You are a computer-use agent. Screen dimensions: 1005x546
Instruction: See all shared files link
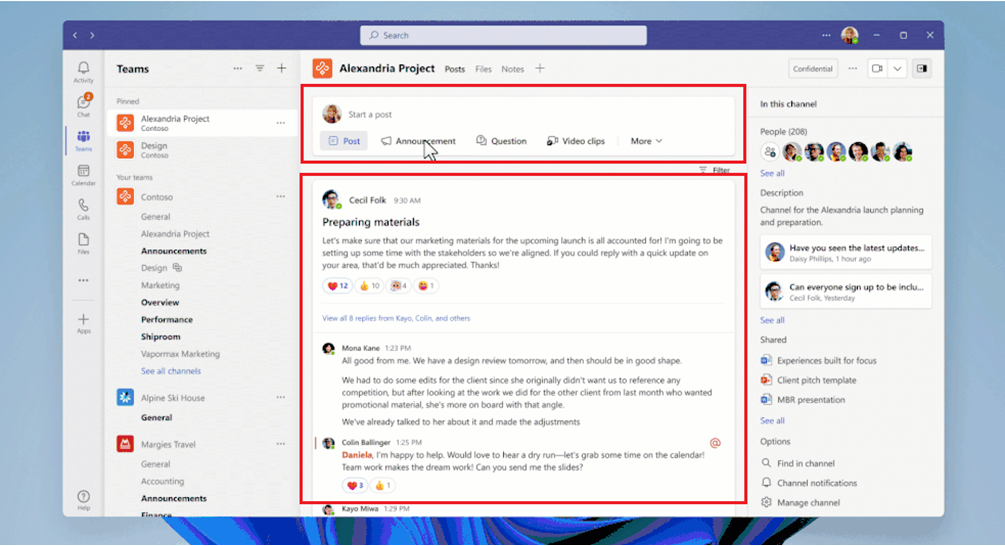(x=772, y=420)
